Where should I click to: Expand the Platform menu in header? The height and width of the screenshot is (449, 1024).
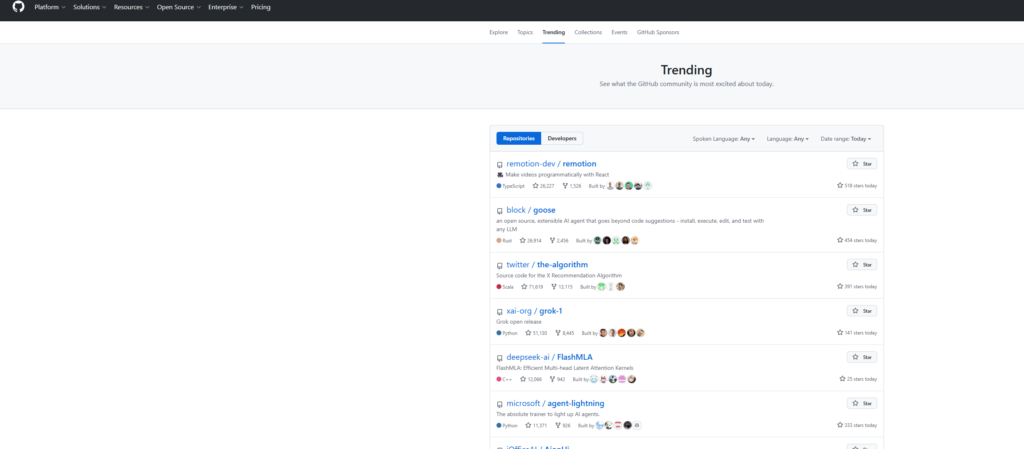[49, 7]
